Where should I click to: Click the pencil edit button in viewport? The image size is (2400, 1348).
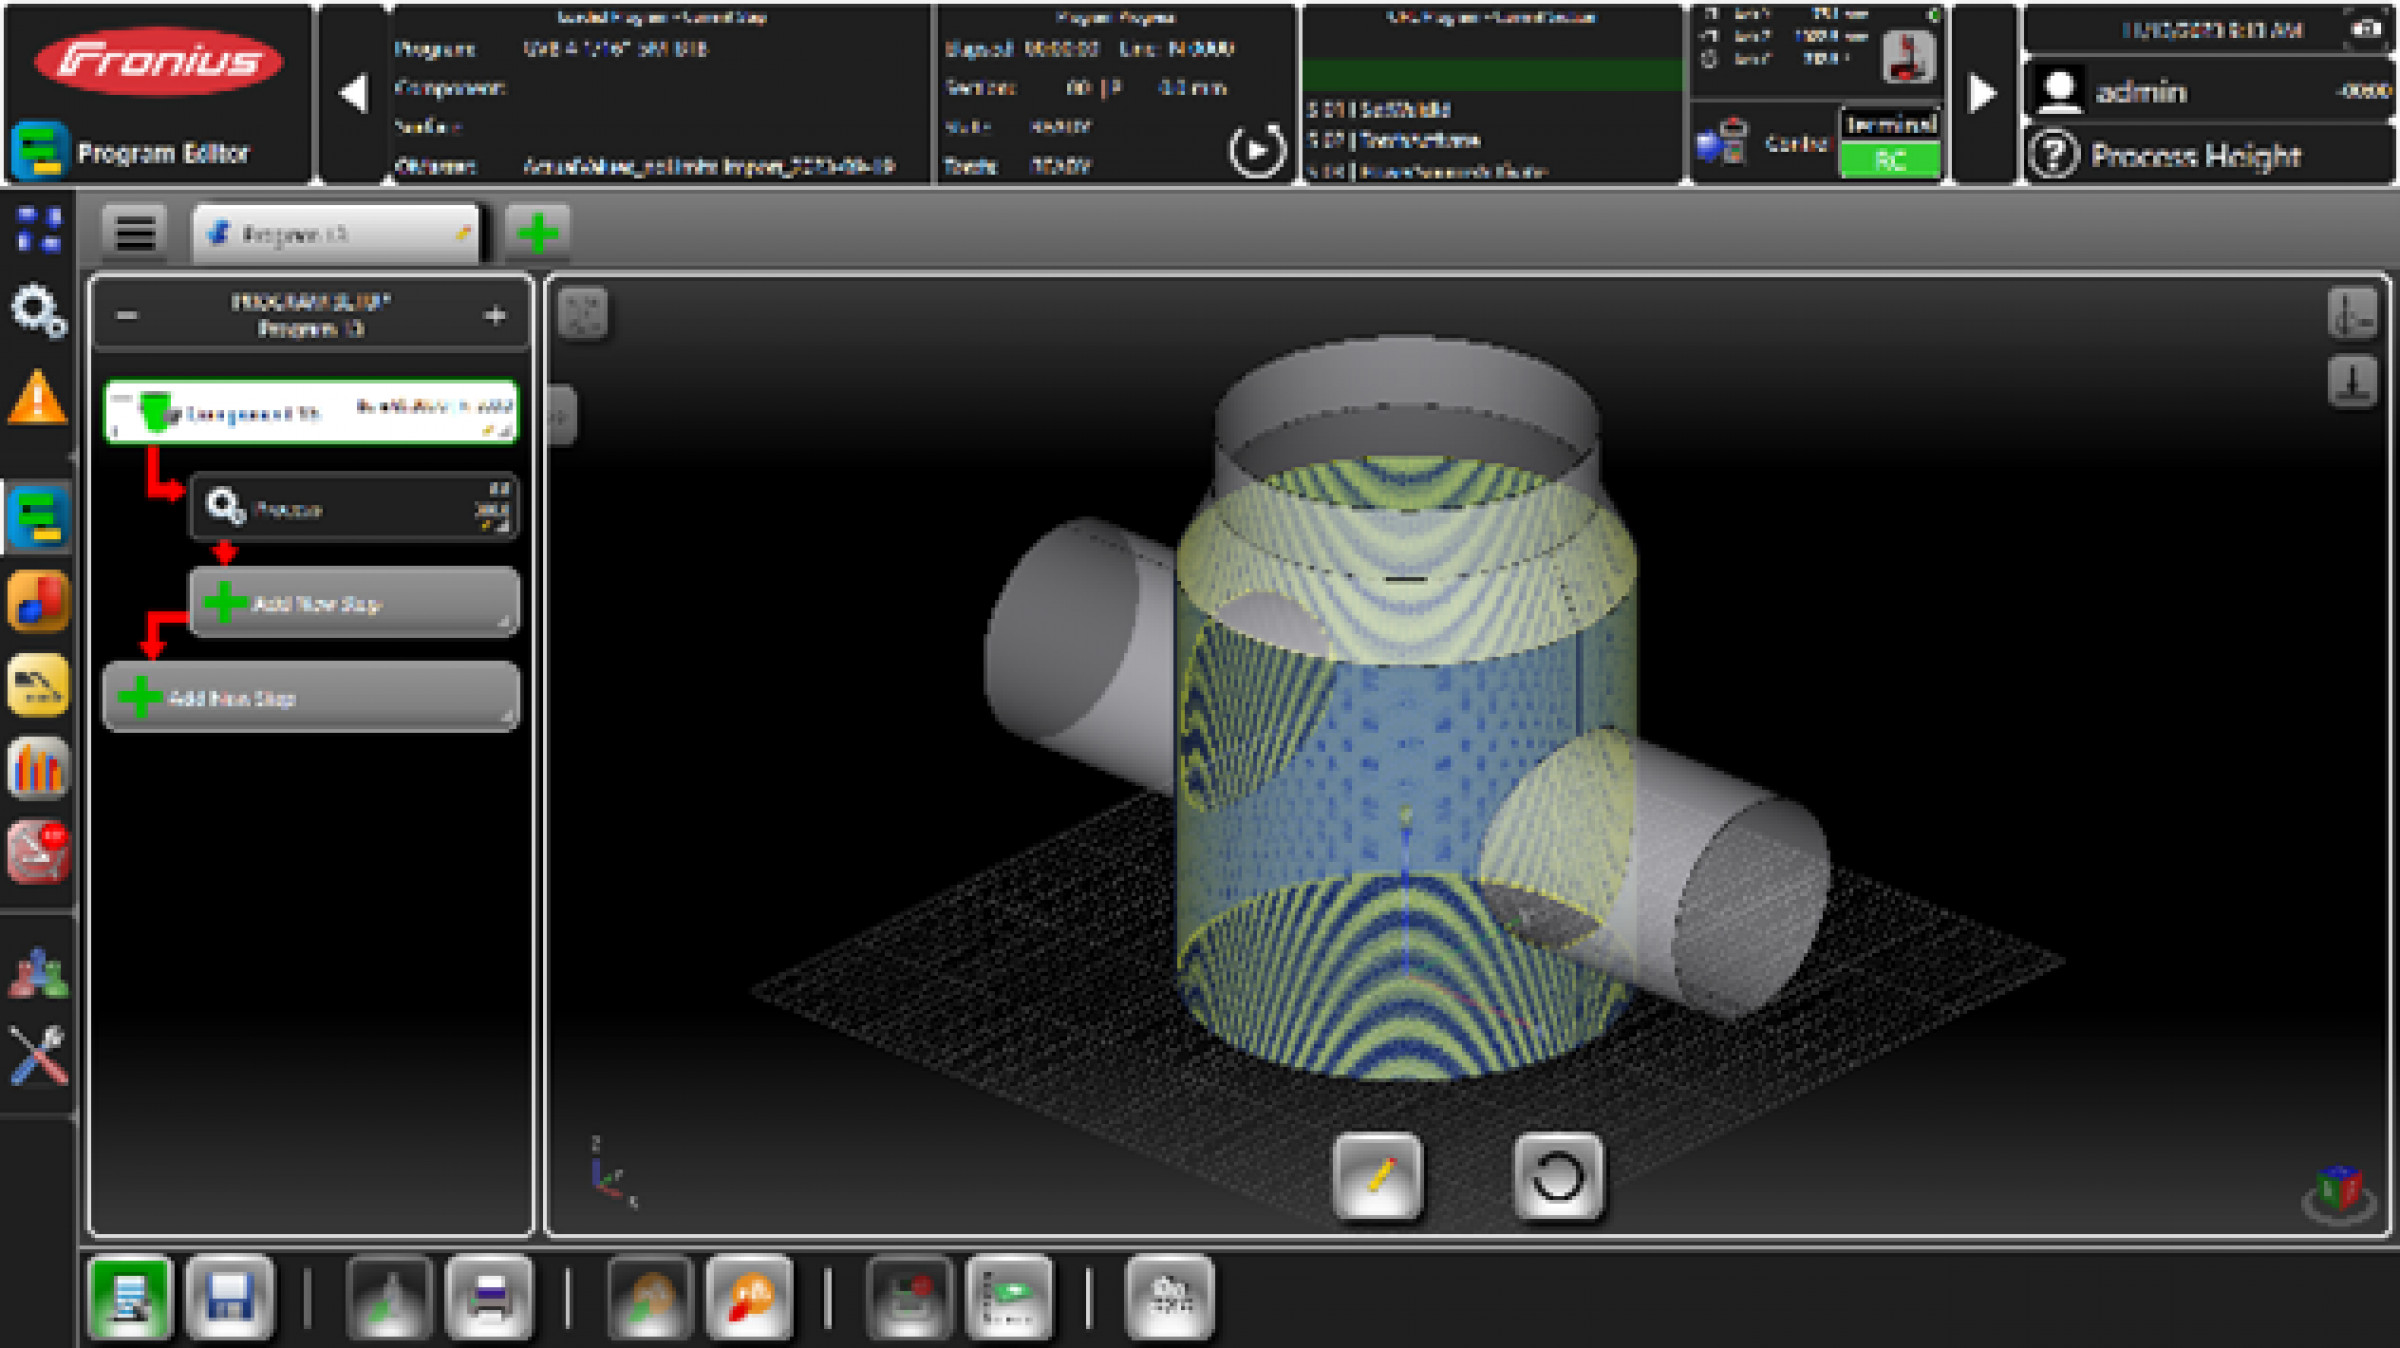[x=1378, y=1176]
